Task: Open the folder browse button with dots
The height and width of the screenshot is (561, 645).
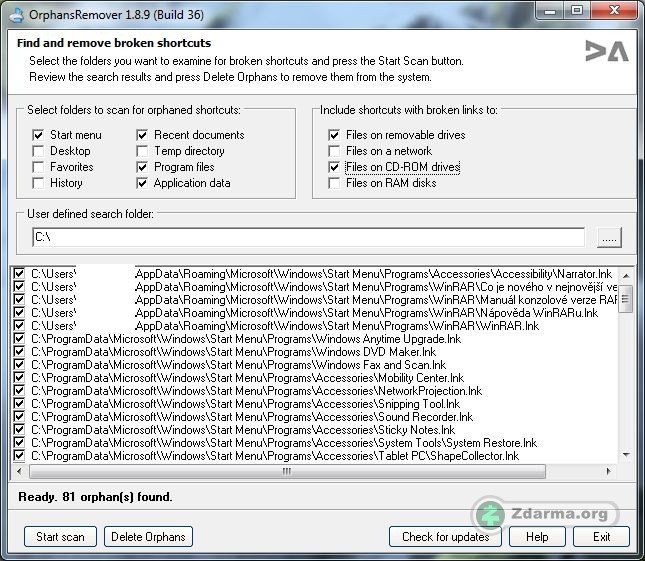Action: click(x=609, y=237)
